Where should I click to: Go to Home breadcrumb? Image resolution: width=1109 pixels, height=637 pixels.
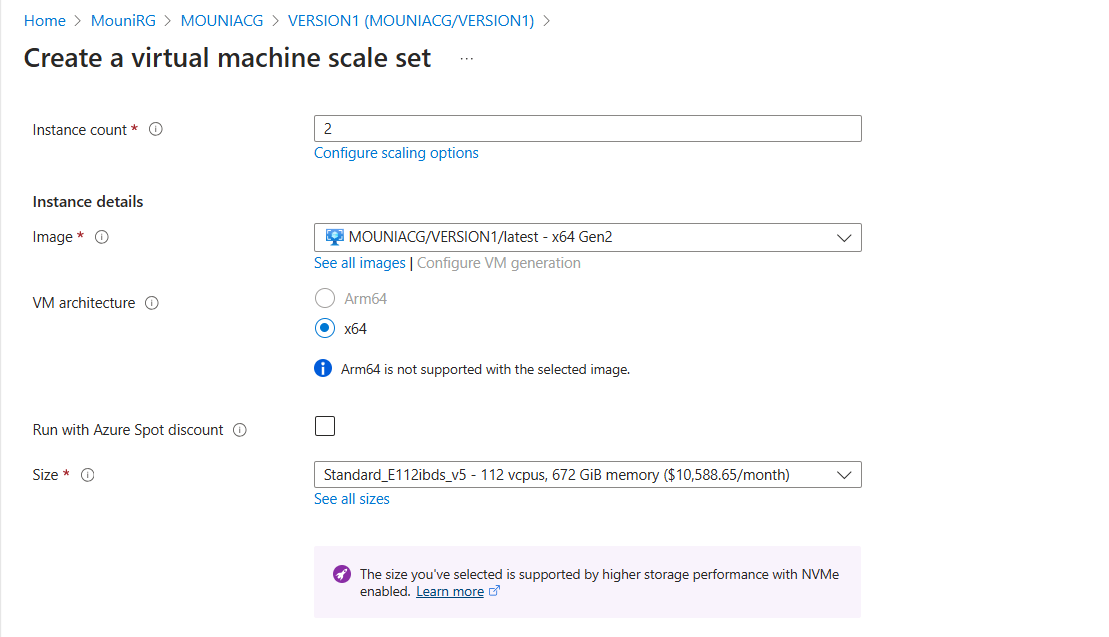point(44,20)
